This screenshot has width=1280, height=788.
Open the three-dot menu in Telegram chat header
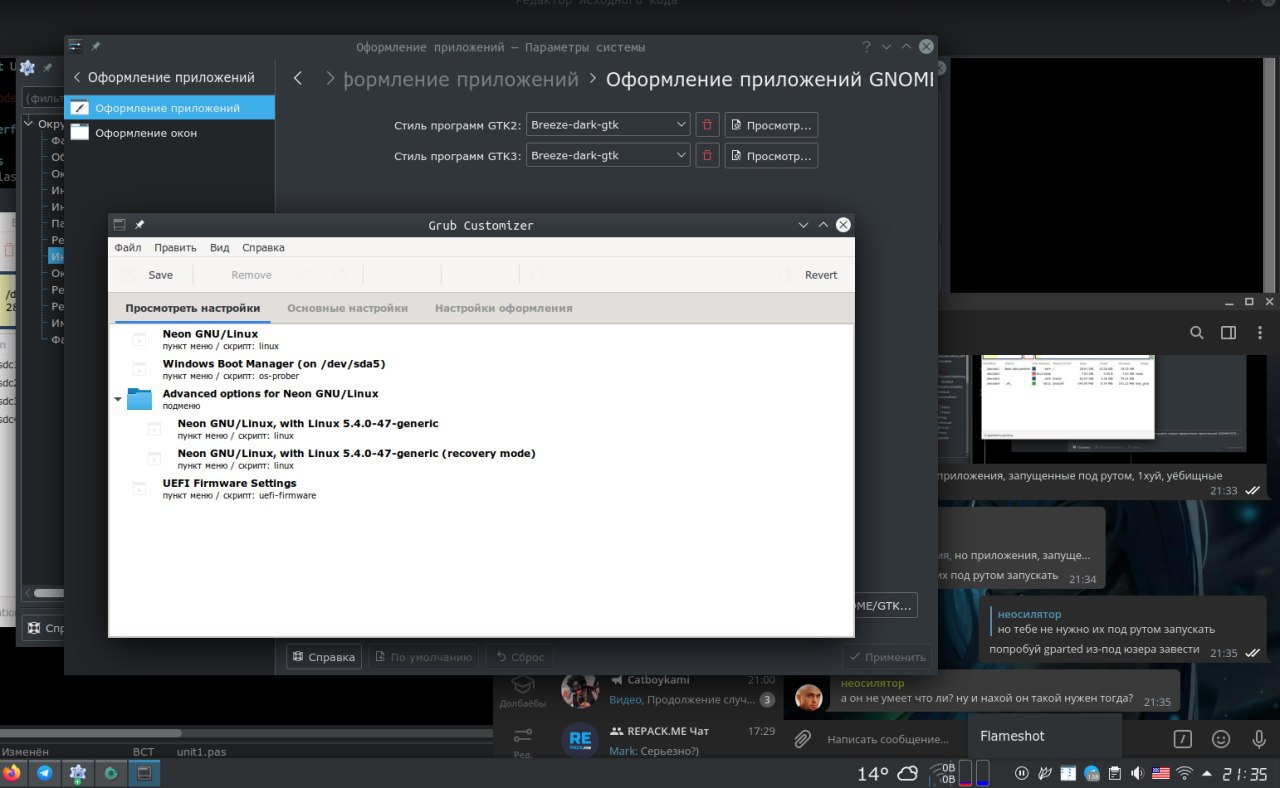(x=1258, y=333)
